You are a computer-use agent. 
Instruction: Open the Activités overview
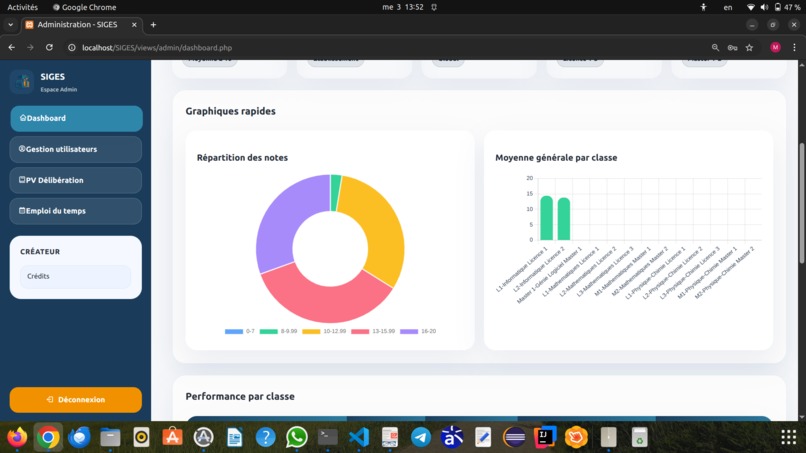[23, 7]
